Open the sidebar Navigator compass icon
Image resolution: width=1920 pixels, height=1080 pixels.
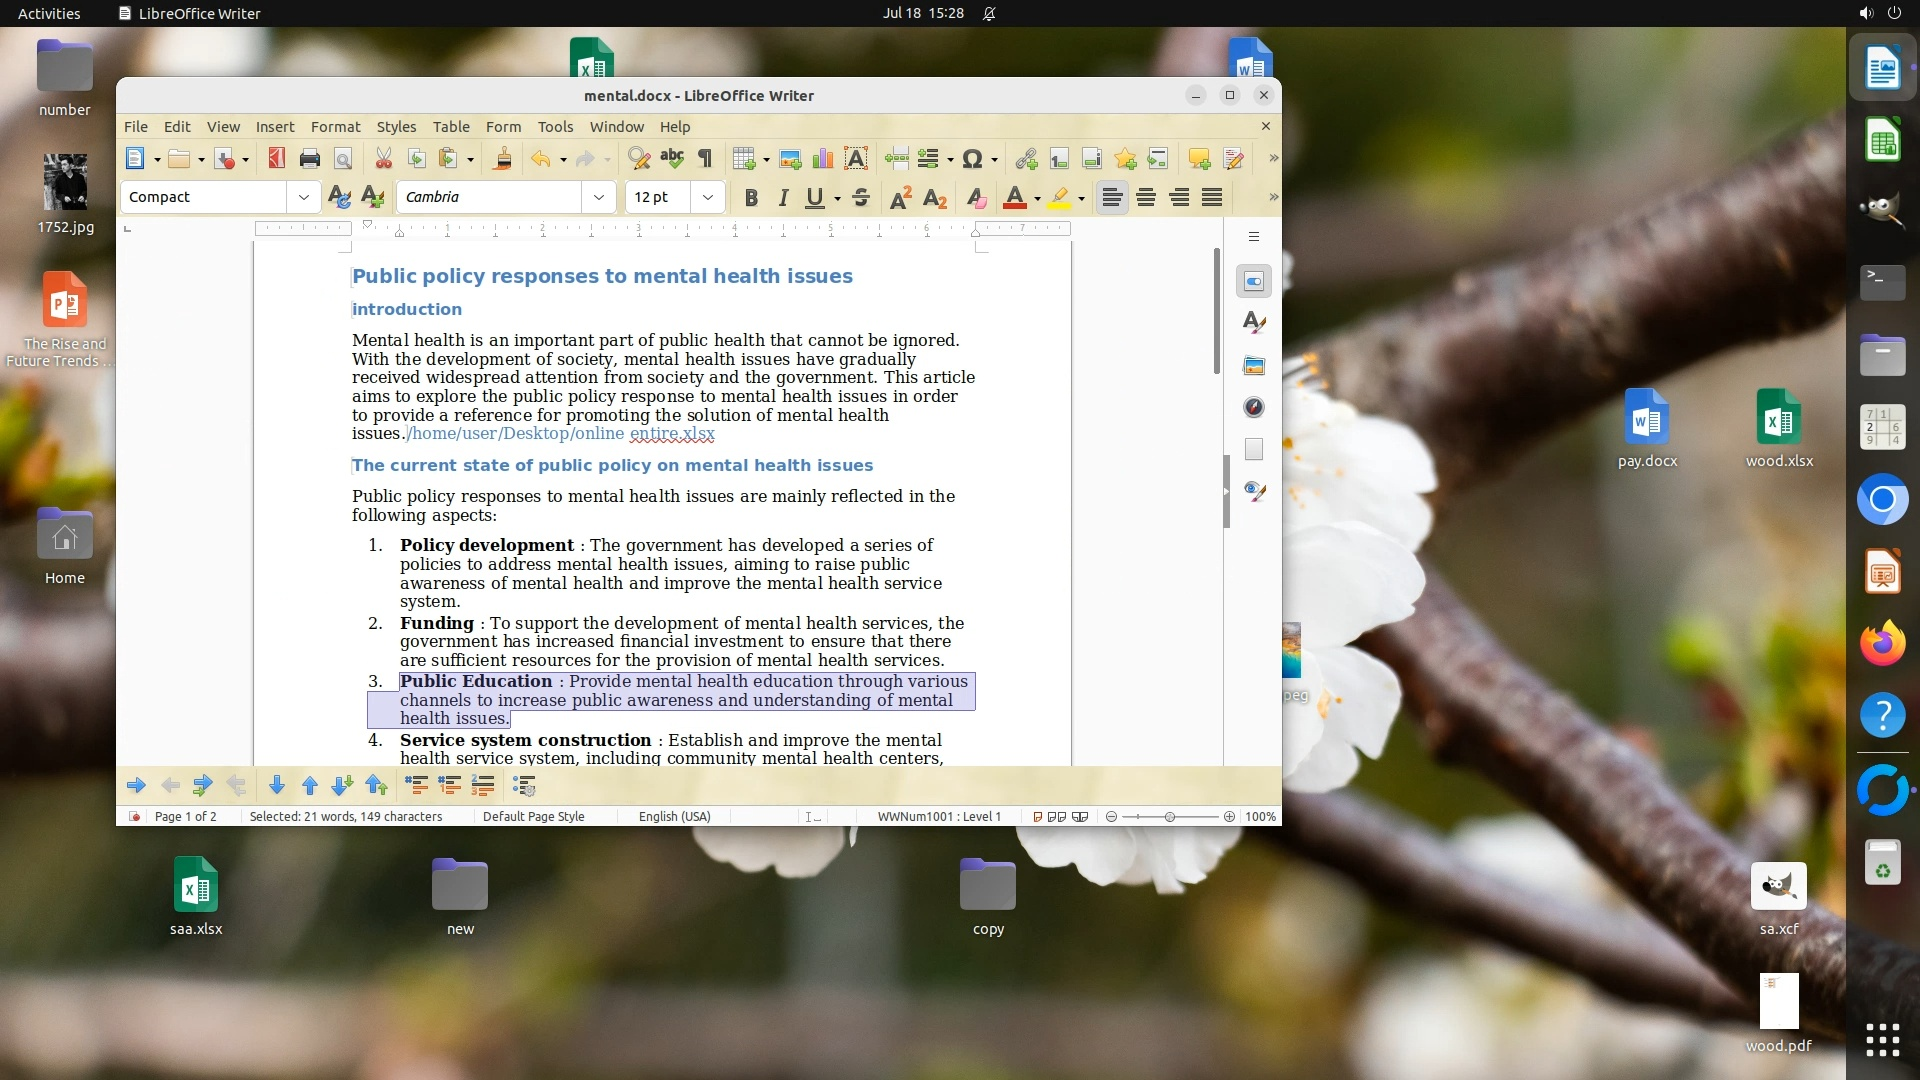[x=1254, y=407]
